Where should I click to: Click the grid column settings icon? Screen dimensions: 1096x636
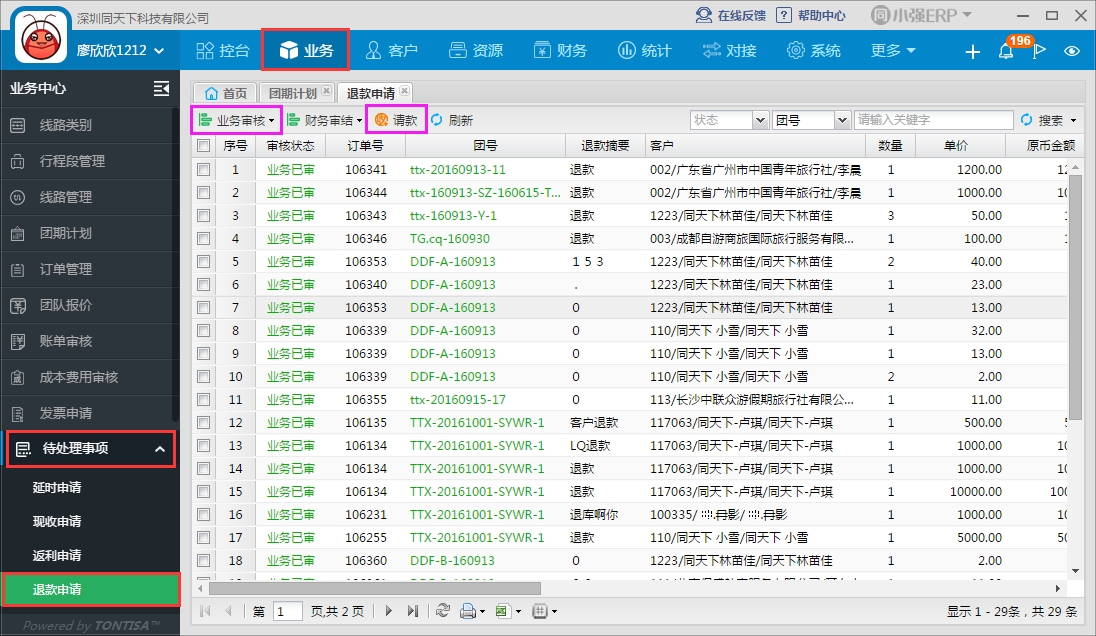[540, 612]
